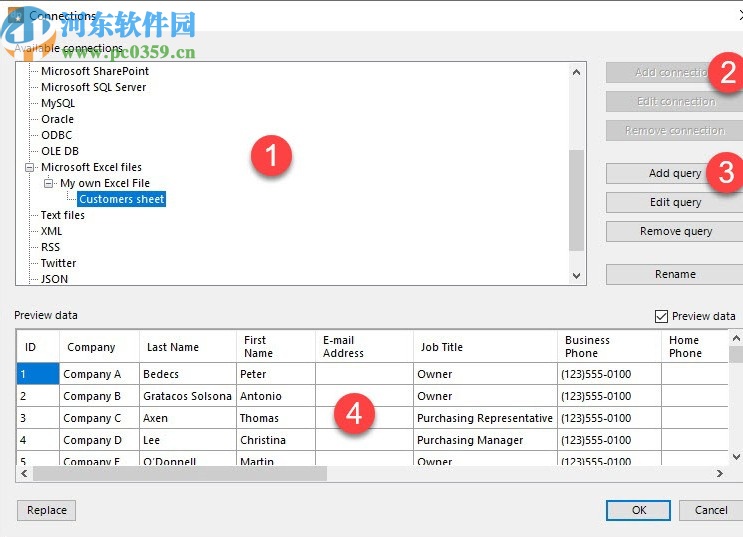Click Replace button
This screenshot has width=743, height=537.
46,510
